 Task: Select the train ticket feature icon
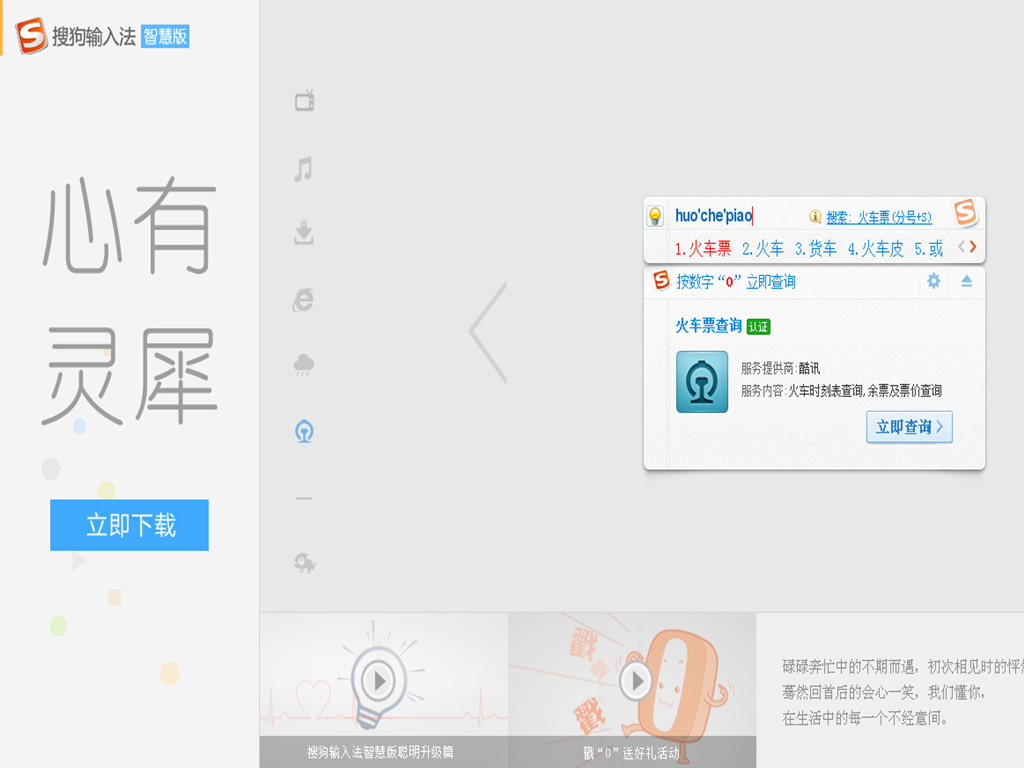[304, 432]
